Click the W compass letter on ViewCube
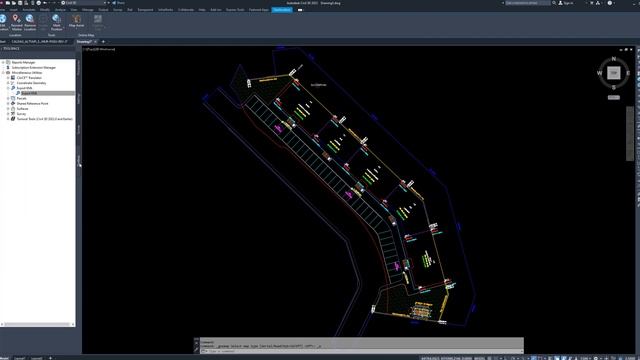The width and height of the screenshot is (640, 360). (x=599, y=73)
